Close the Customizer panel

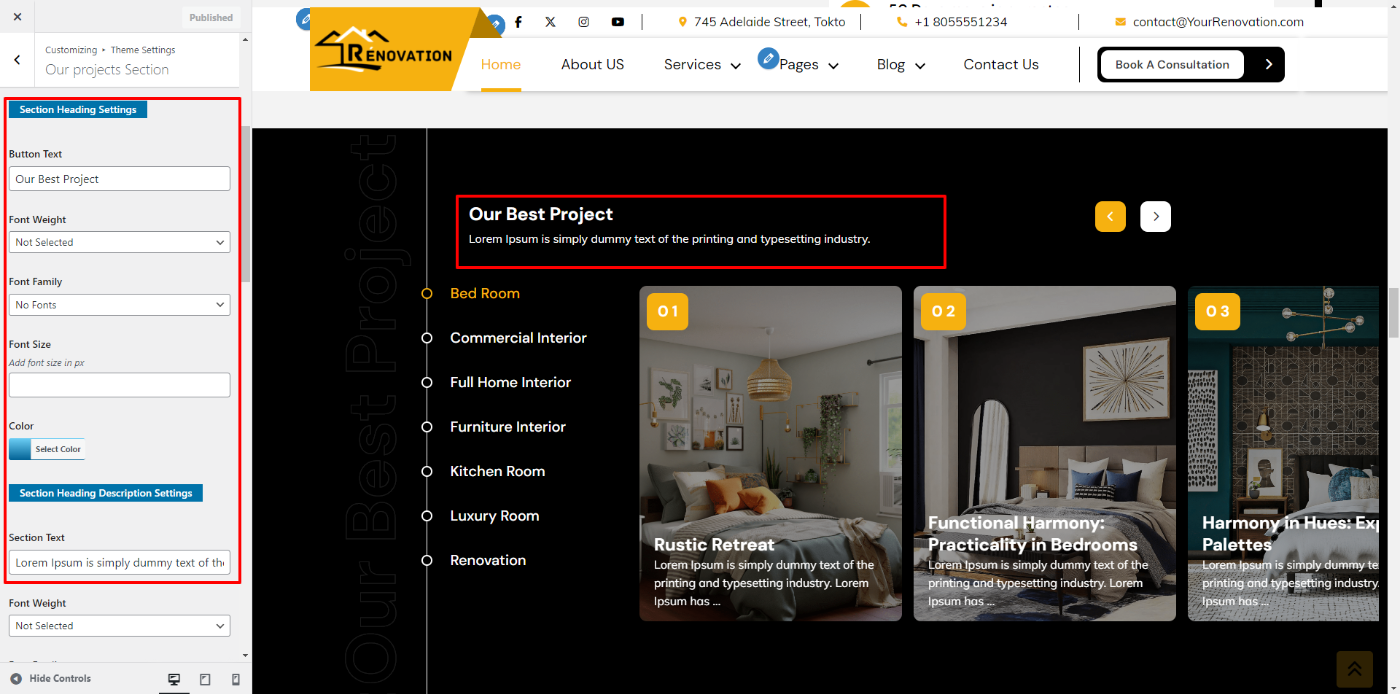tap(17, 17)
